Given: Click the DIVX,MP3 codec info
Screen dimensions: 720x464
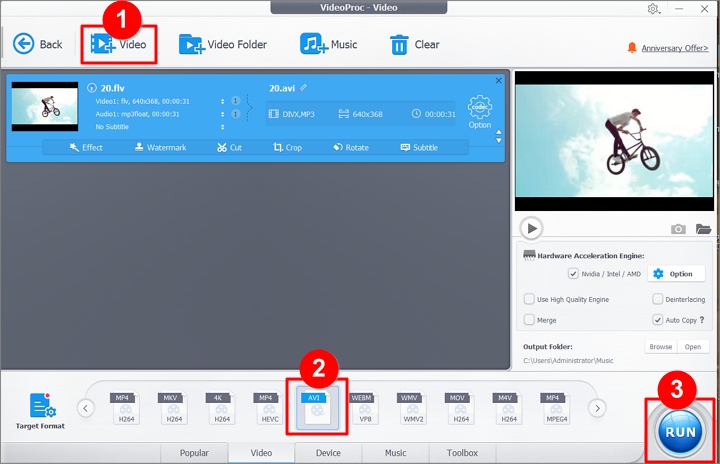Looking at the screenshot, I should coord(292,114).
